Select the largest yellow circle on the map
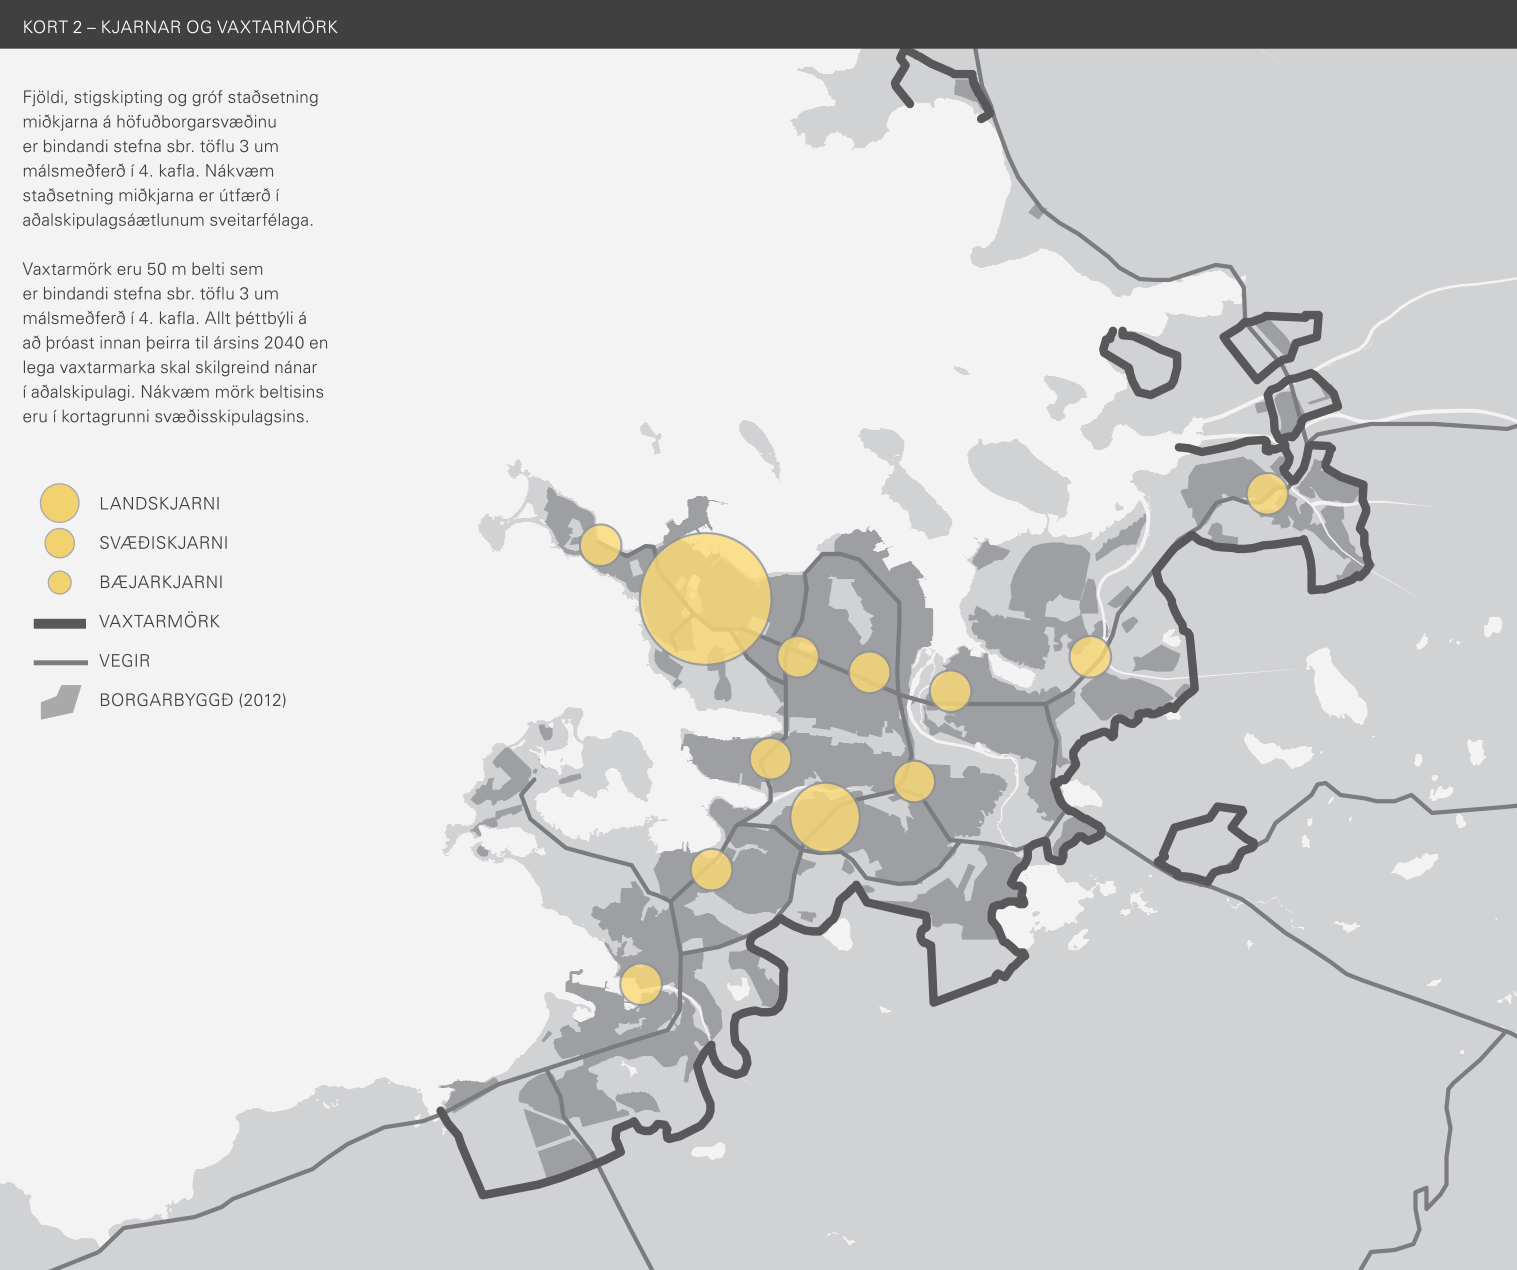This screenshot has width=1517, height=1270. pos(706,598)
